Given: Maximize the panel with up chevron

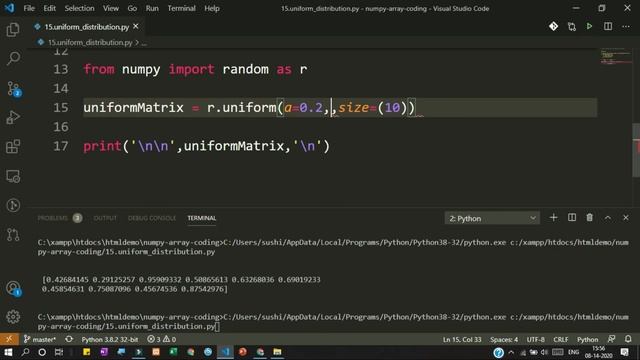Looking at the screenshot, I should [x=608, y=218].
